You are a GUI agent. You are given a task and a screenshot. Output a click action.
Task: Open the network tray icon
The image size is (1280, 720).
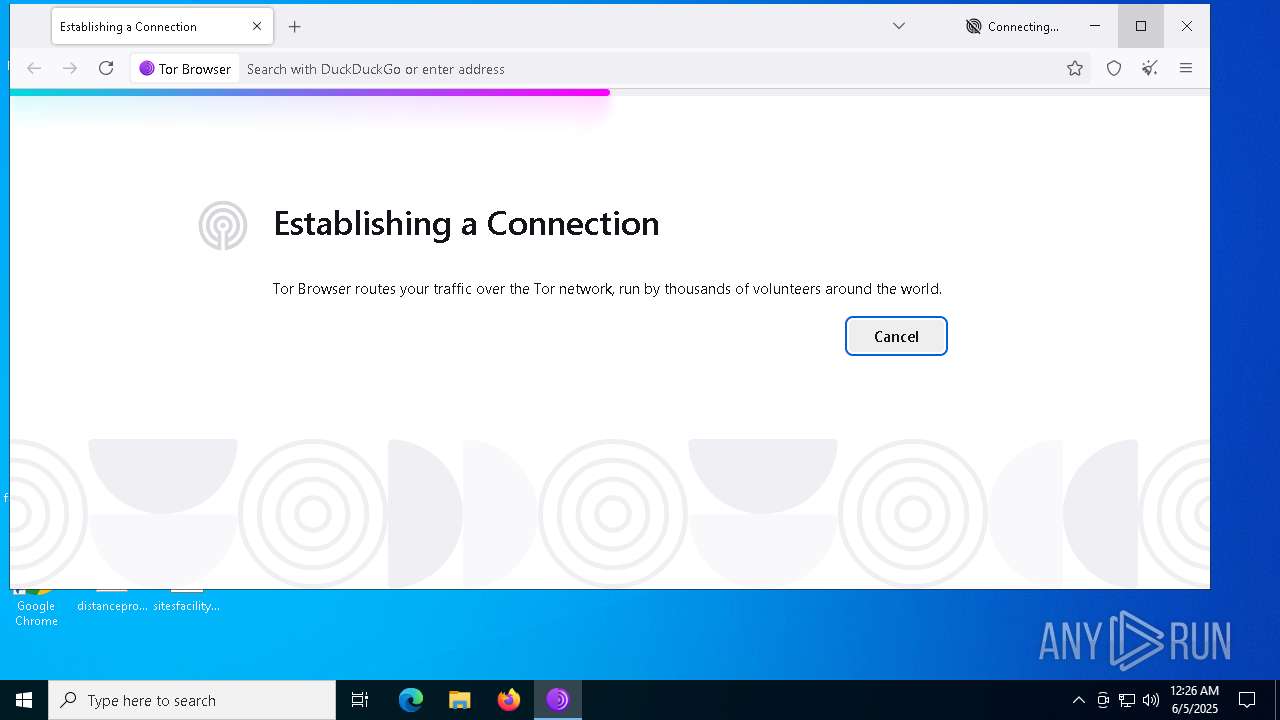1127,700
